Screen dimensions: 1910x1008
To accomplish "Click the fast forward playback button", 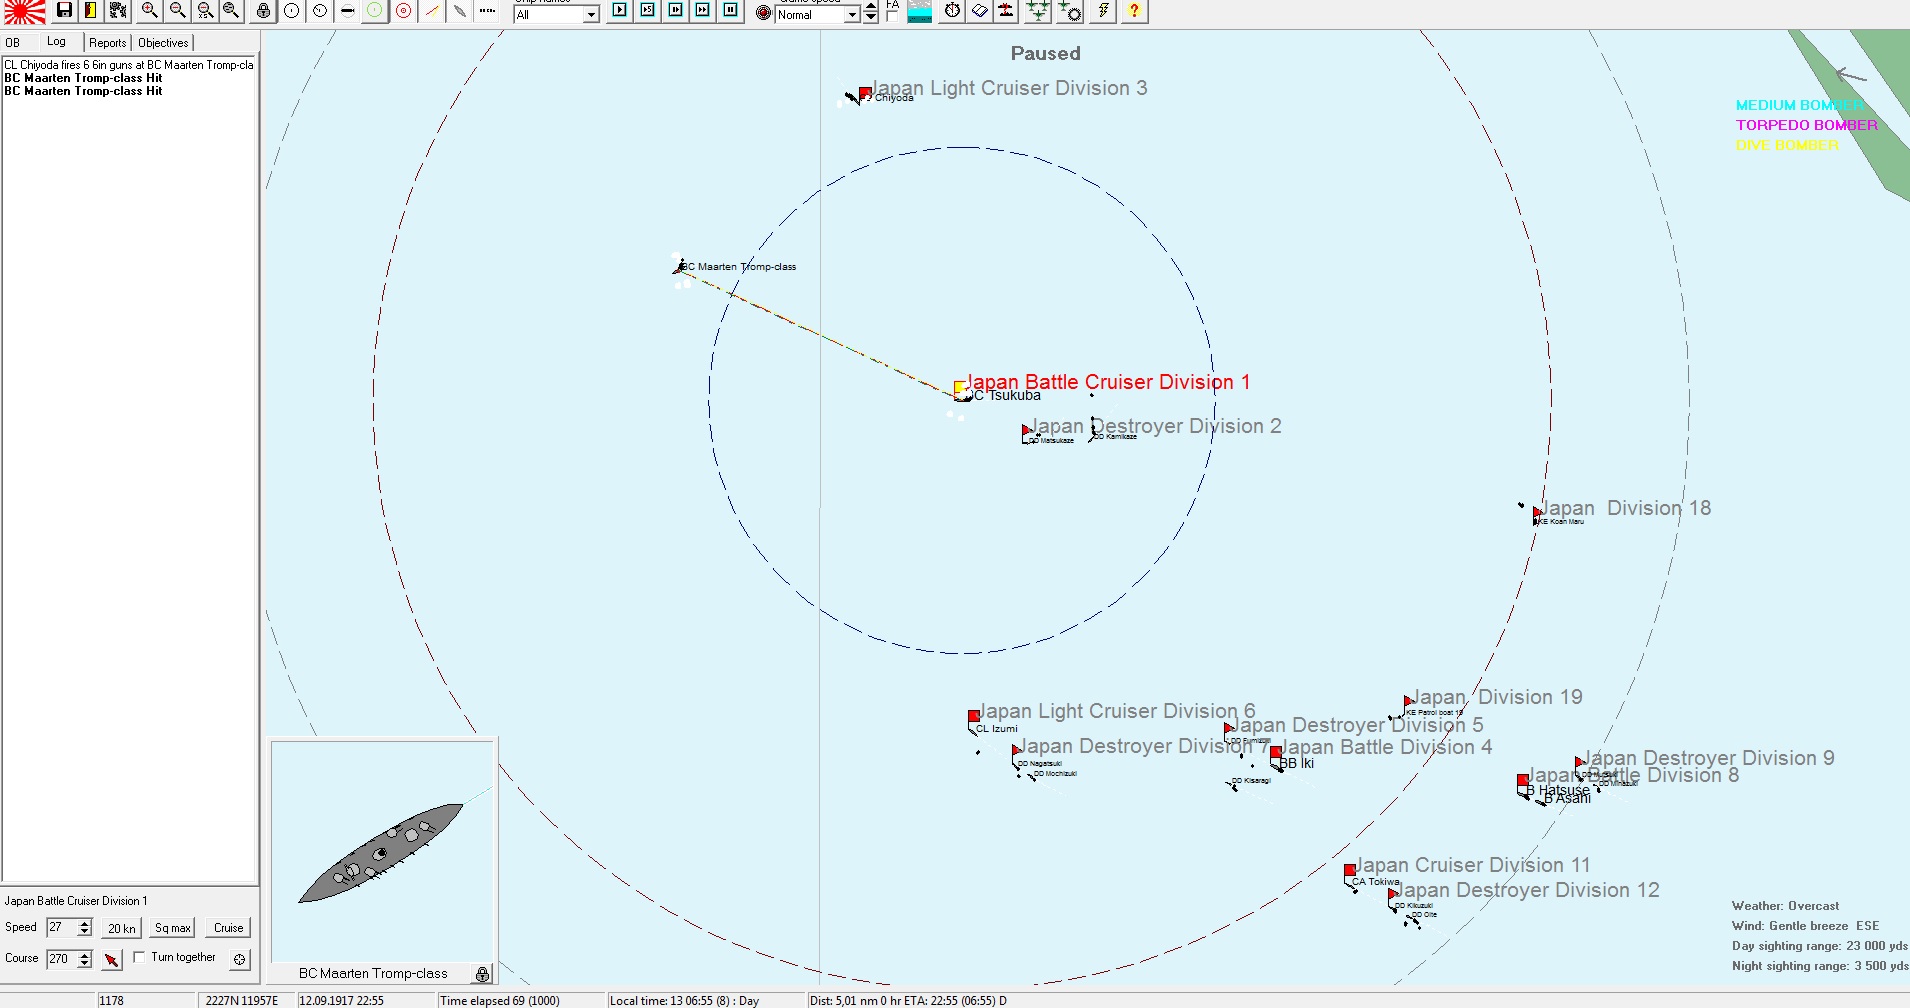I will (703, 10).
